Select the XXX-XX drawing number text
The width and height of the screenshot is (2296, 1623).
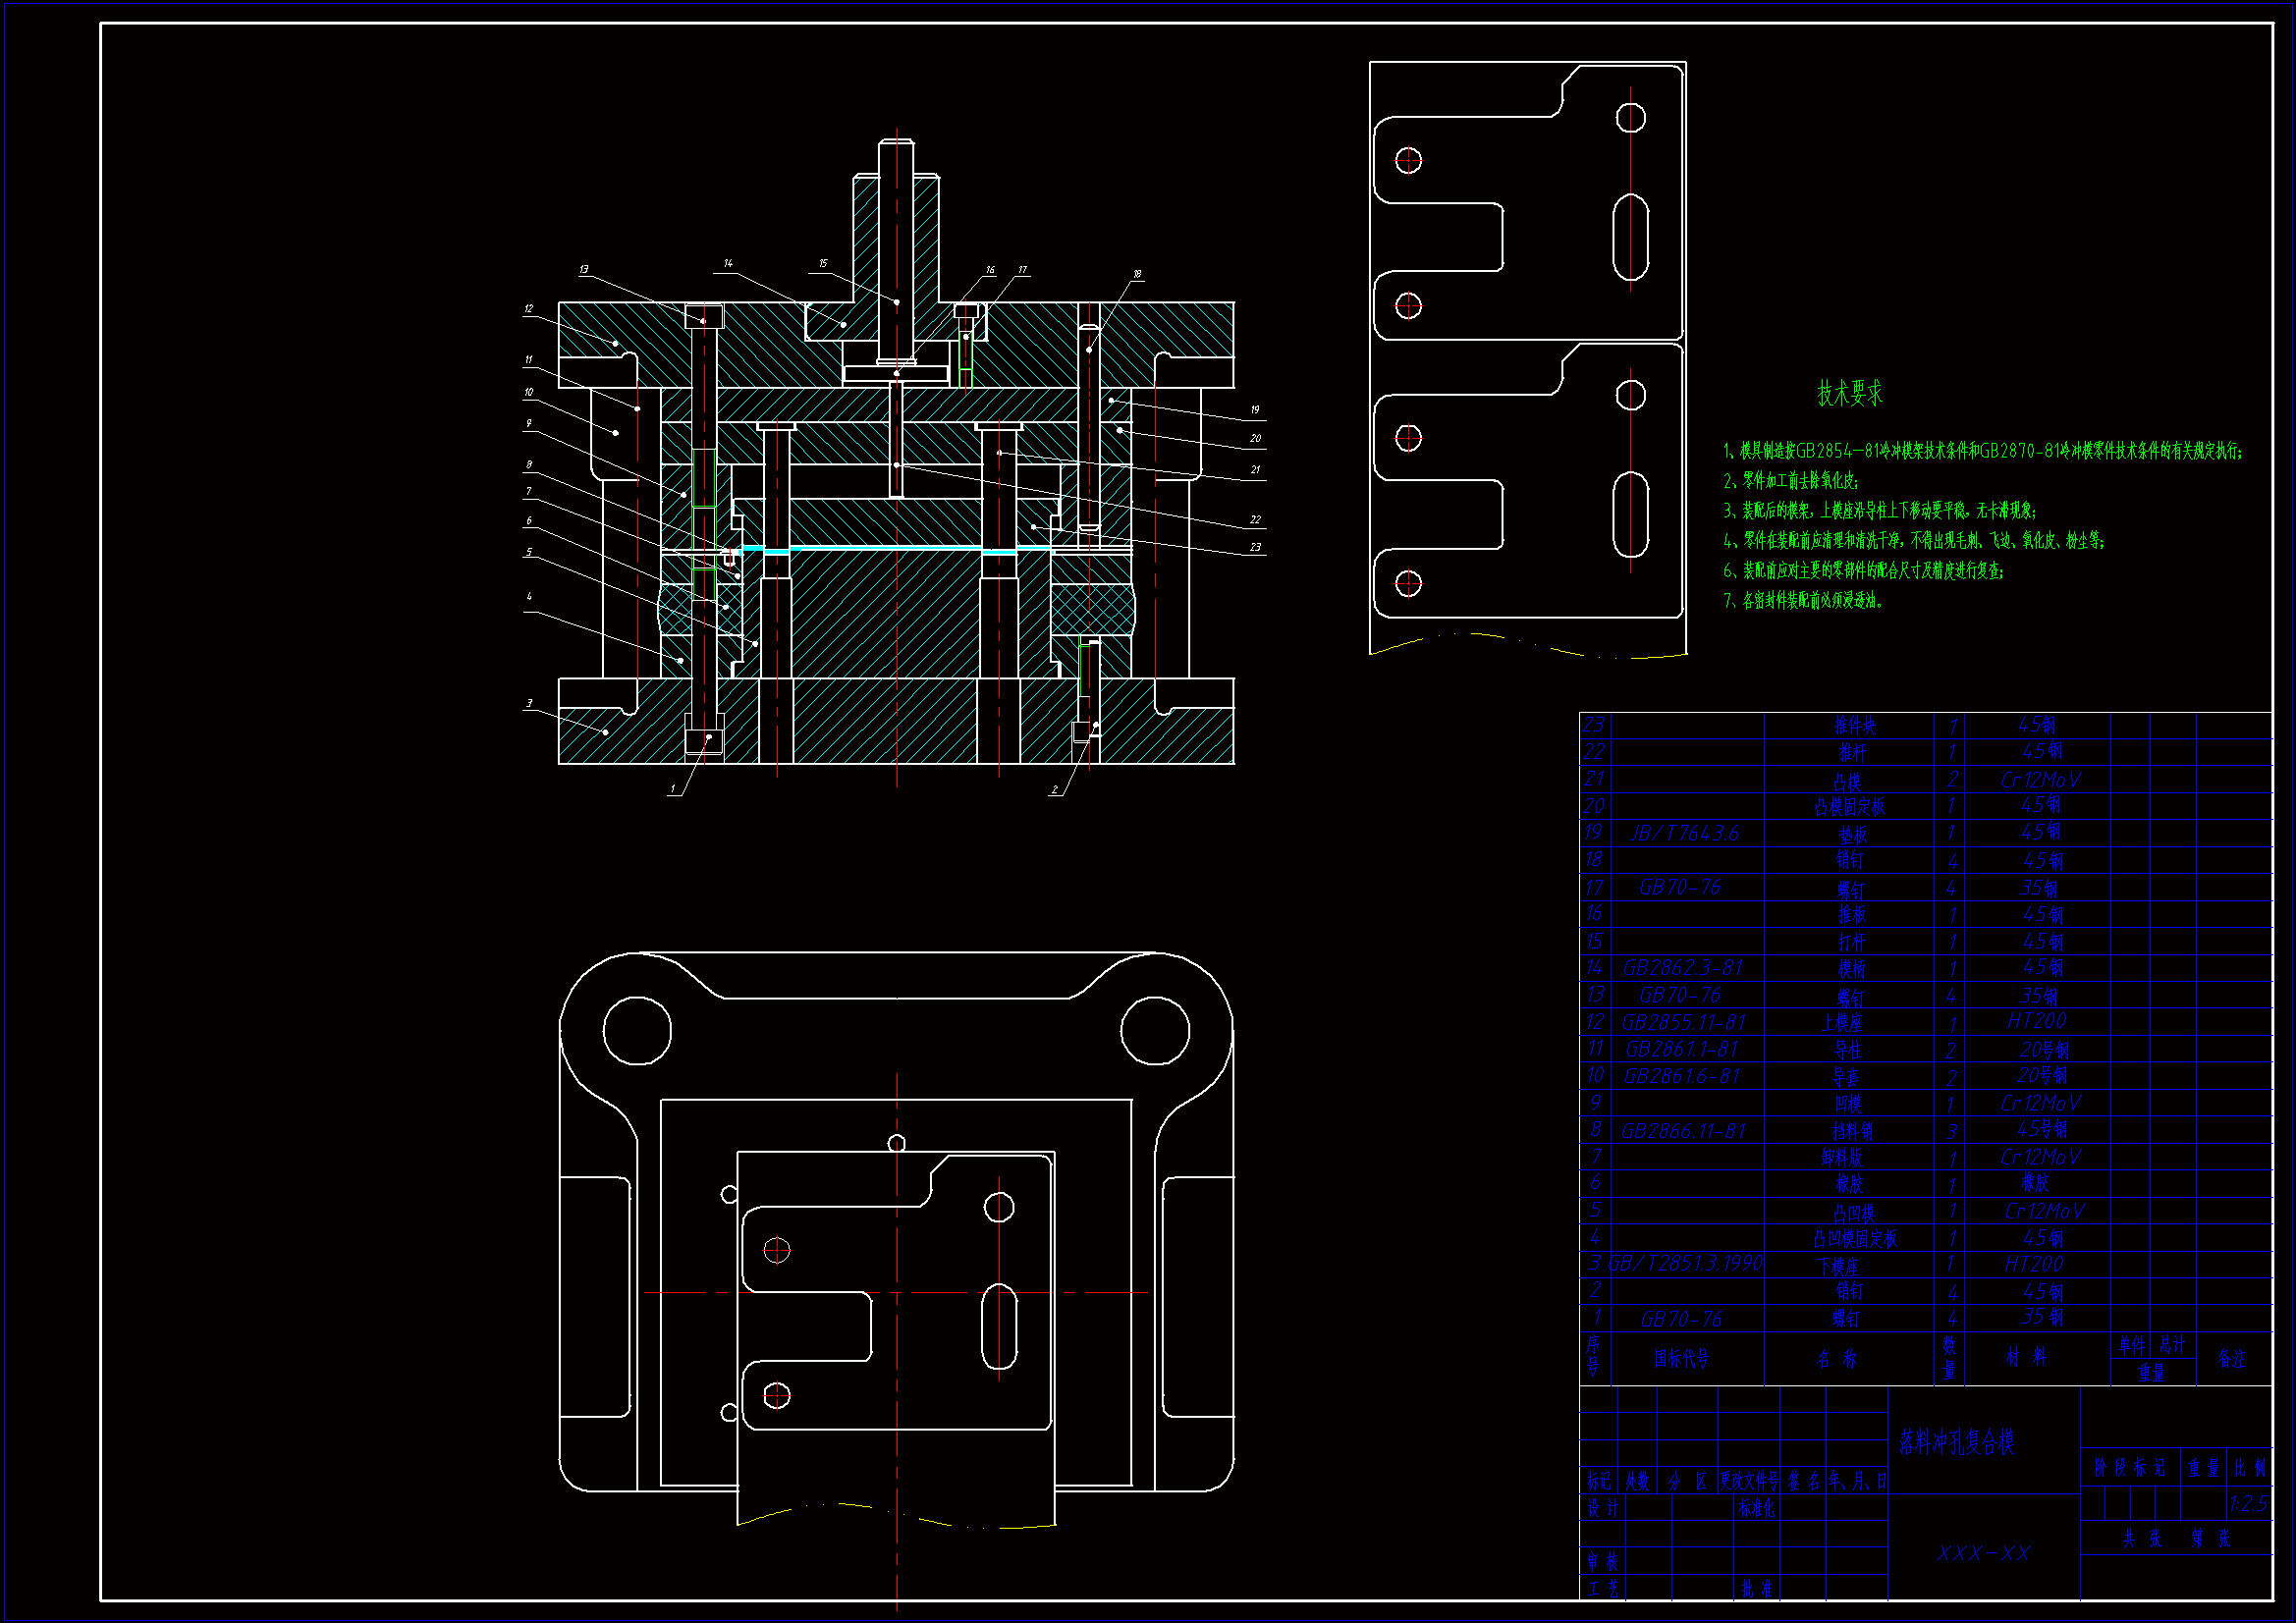pos(1984,1553)
